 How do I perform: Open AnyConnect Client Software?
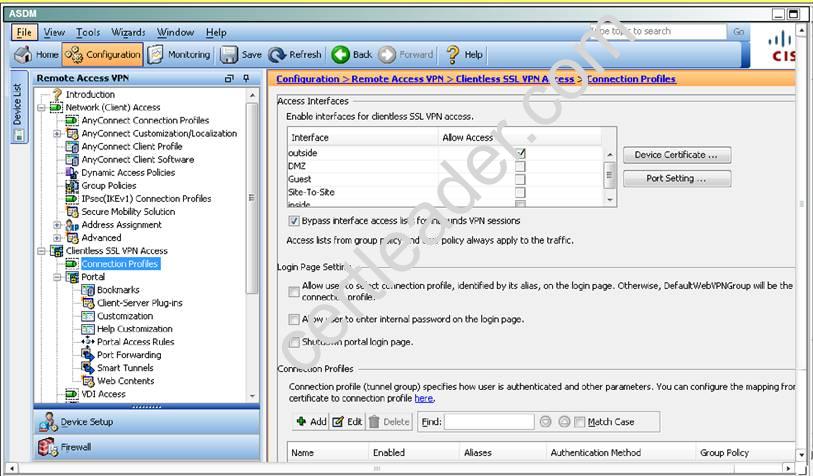coord(138,159)
